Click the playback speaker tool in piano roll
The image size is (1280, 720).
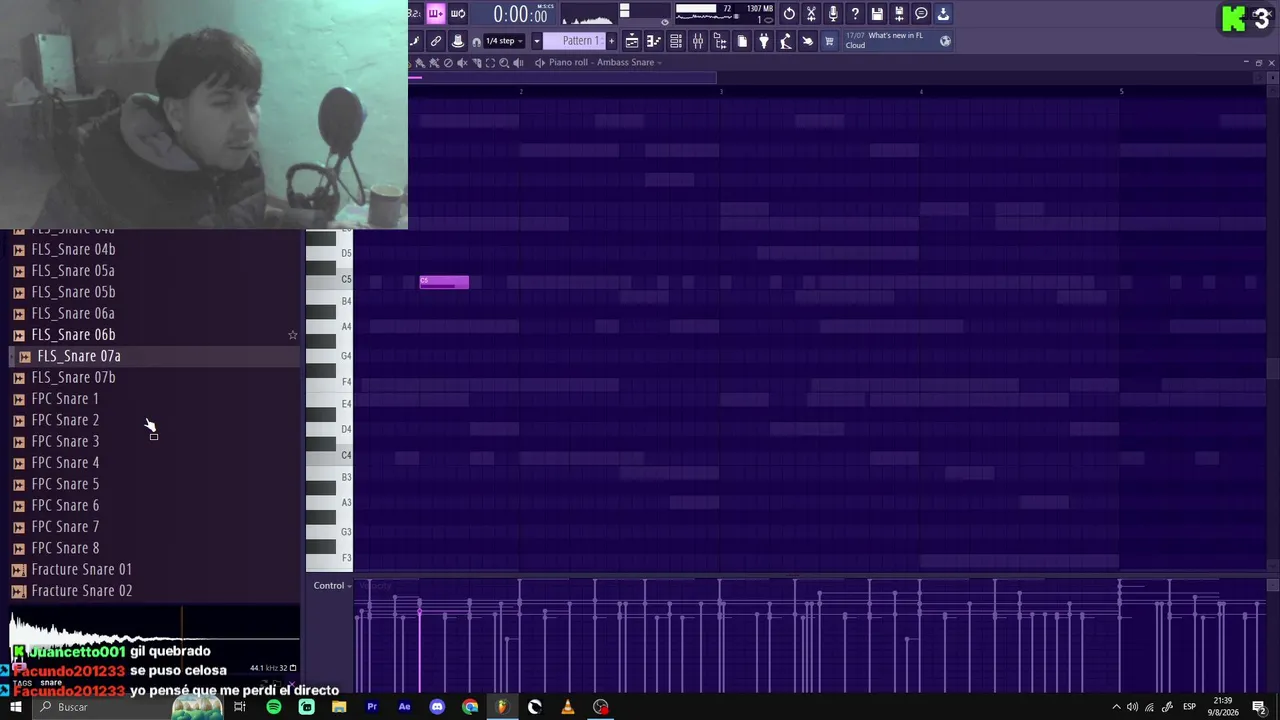coord(518,62)
